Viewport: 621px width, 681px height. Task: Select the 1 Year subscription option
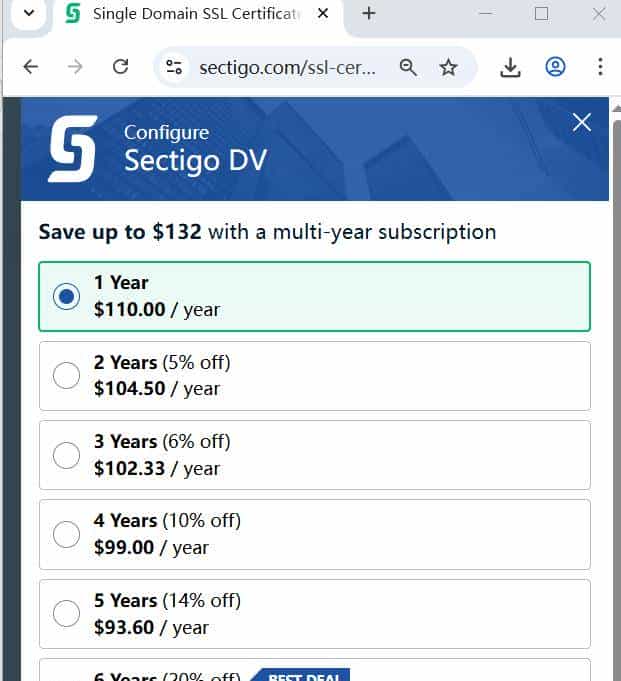[x=66, y=296]
